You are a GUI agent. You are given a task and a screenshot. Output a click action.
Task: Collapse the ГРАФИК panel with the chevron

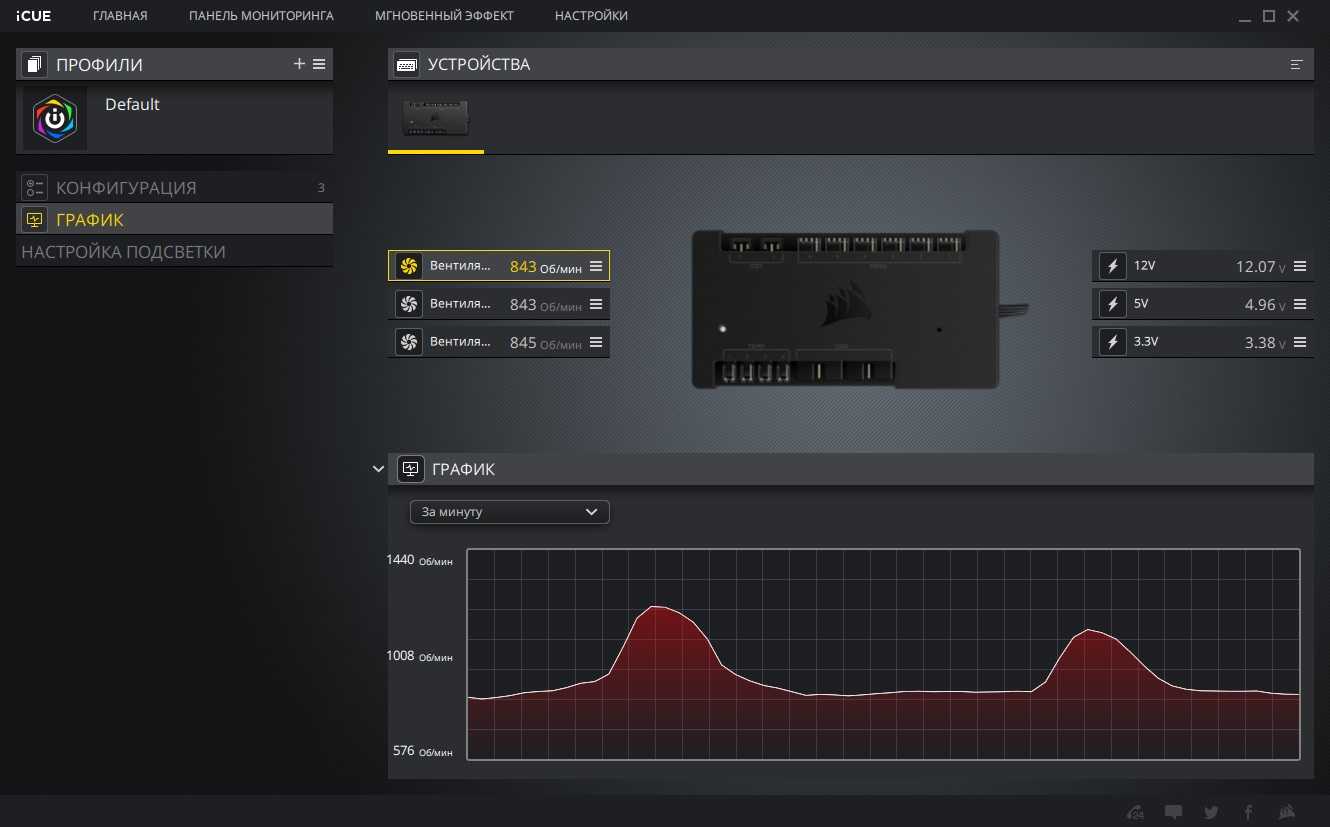[x=378, y=468]
